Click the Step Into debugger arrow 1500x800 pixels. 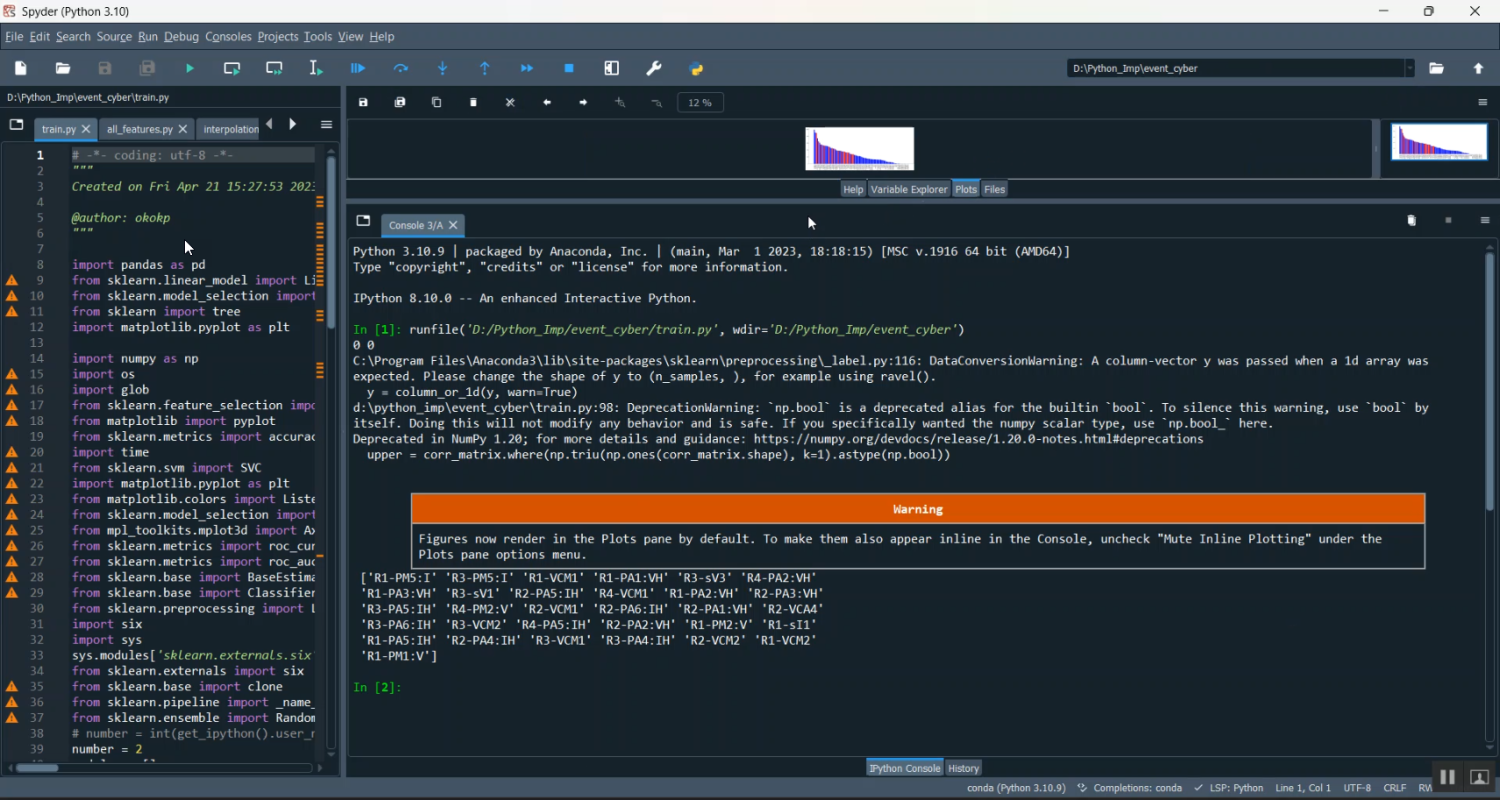443,68
